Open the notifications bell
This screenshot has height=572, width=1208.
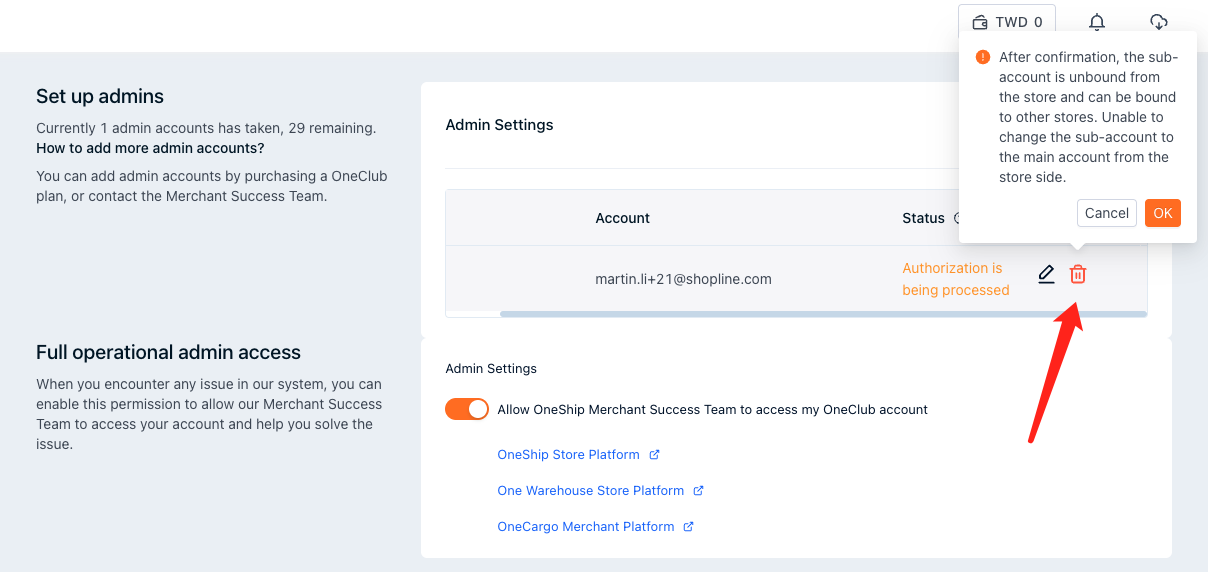(1097, 22)
